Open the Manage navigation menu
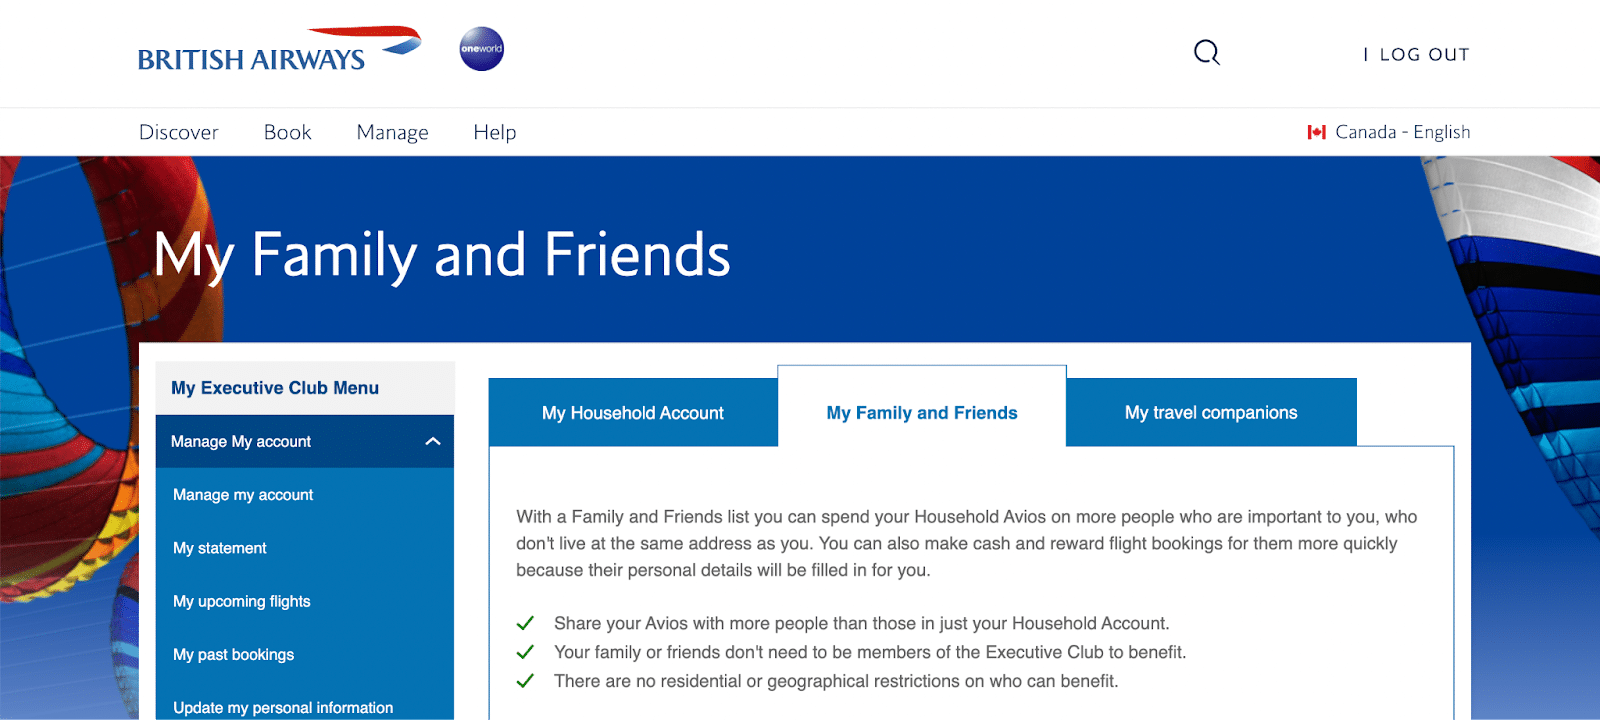 point(392,132)
